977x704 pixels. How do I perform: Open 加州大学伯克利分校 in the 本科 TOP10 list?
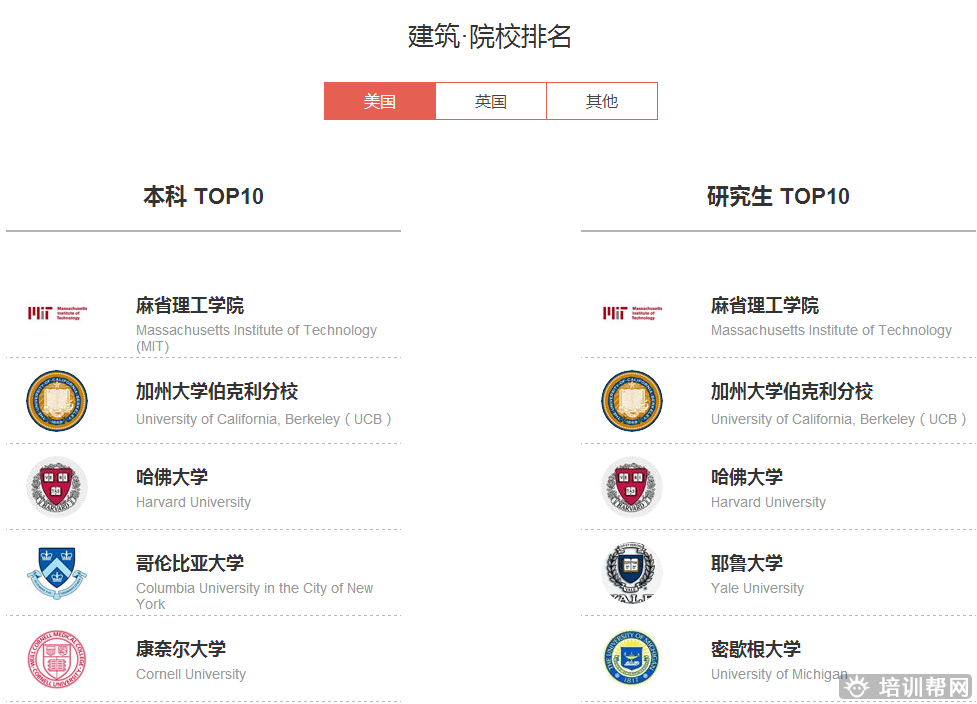pos(217,391)
